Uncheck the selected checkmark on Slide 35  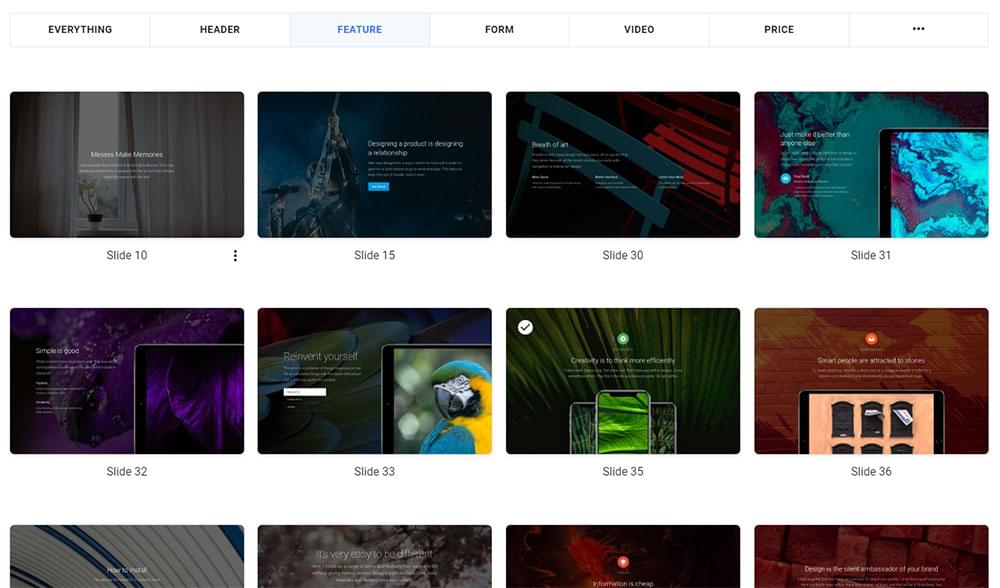point(525,327)
